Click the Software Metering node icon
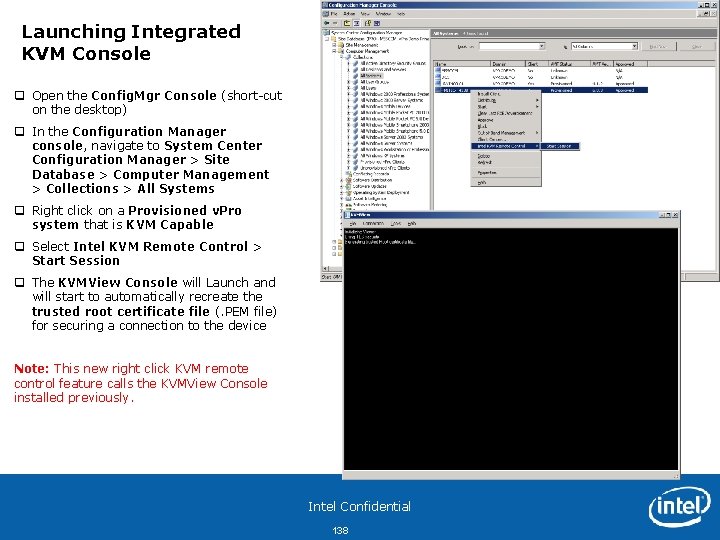Viewport: 720px width, 540px height. tap(349, 205)
